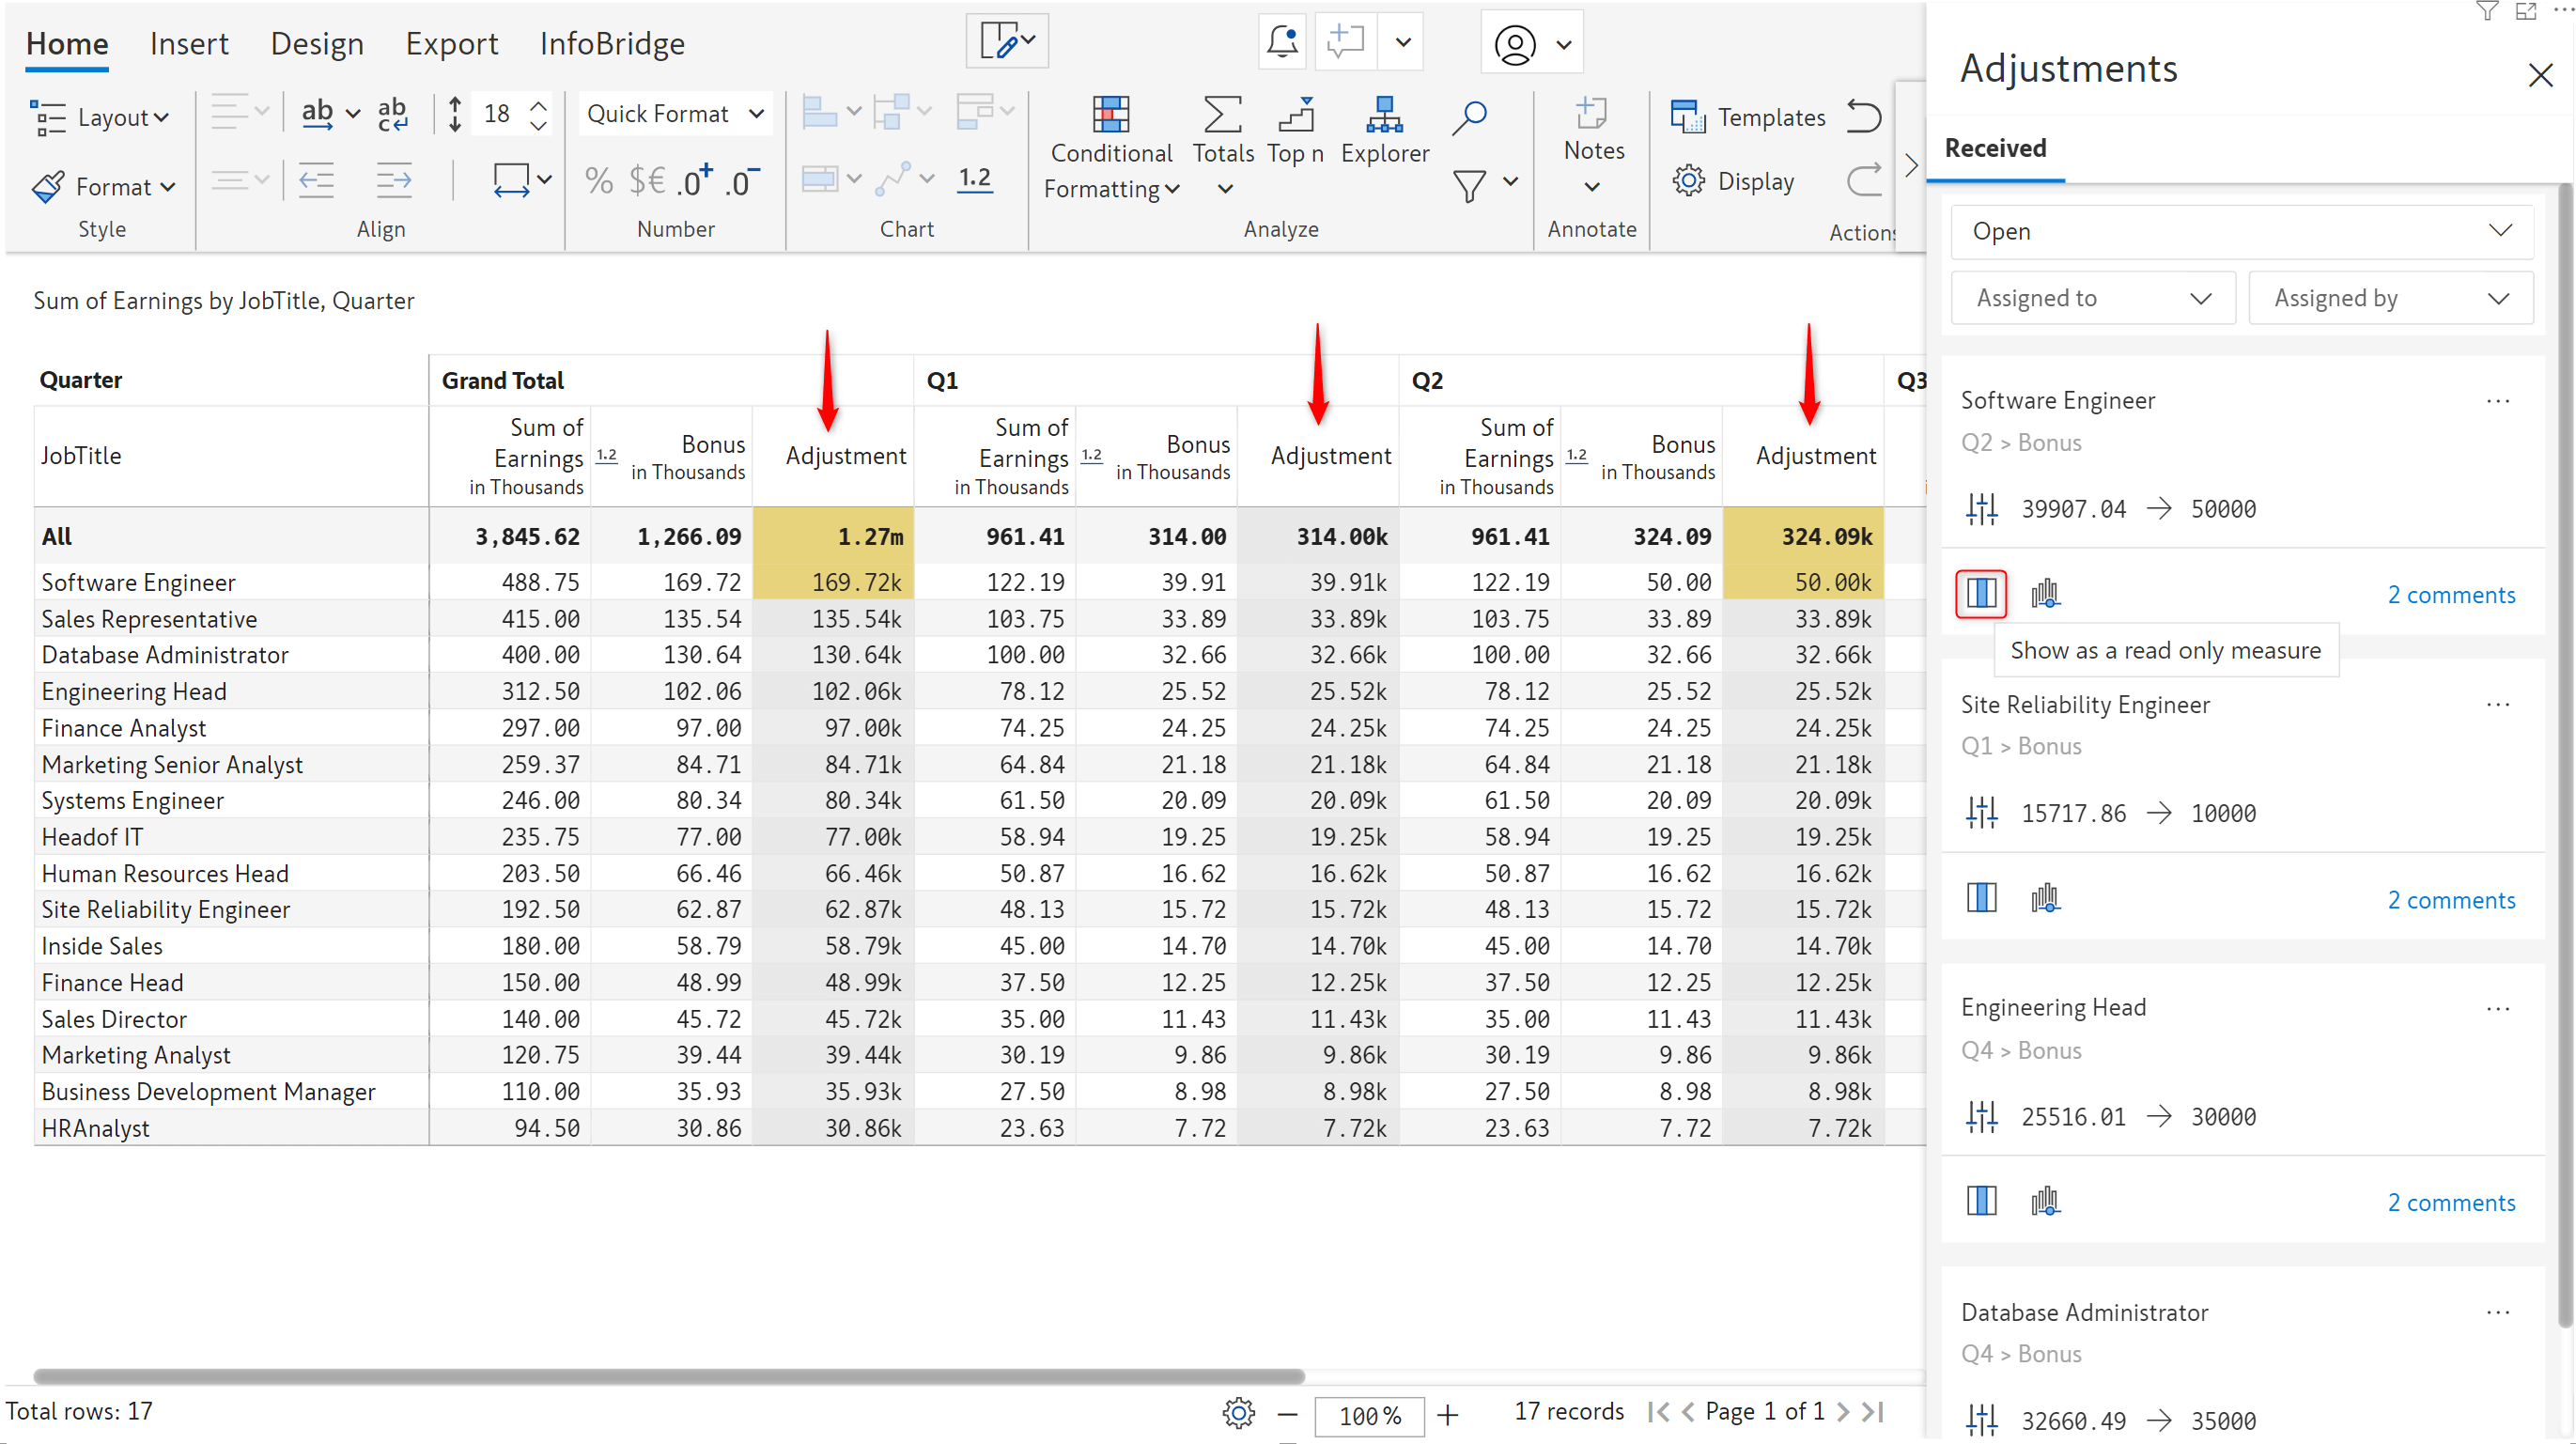Expand the Assigned to filter
2576x1444 pixels.
coord(2092,298)
